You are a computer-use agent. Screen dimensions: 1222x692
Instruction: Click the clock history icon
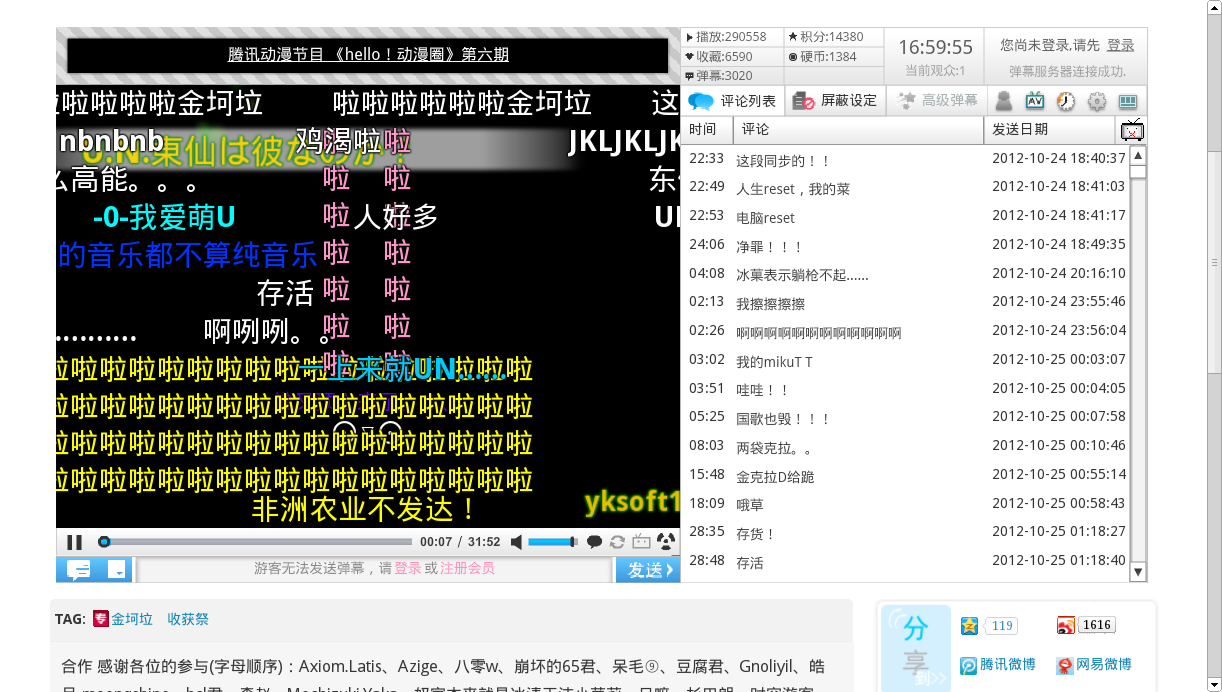tap(1066, 101)
